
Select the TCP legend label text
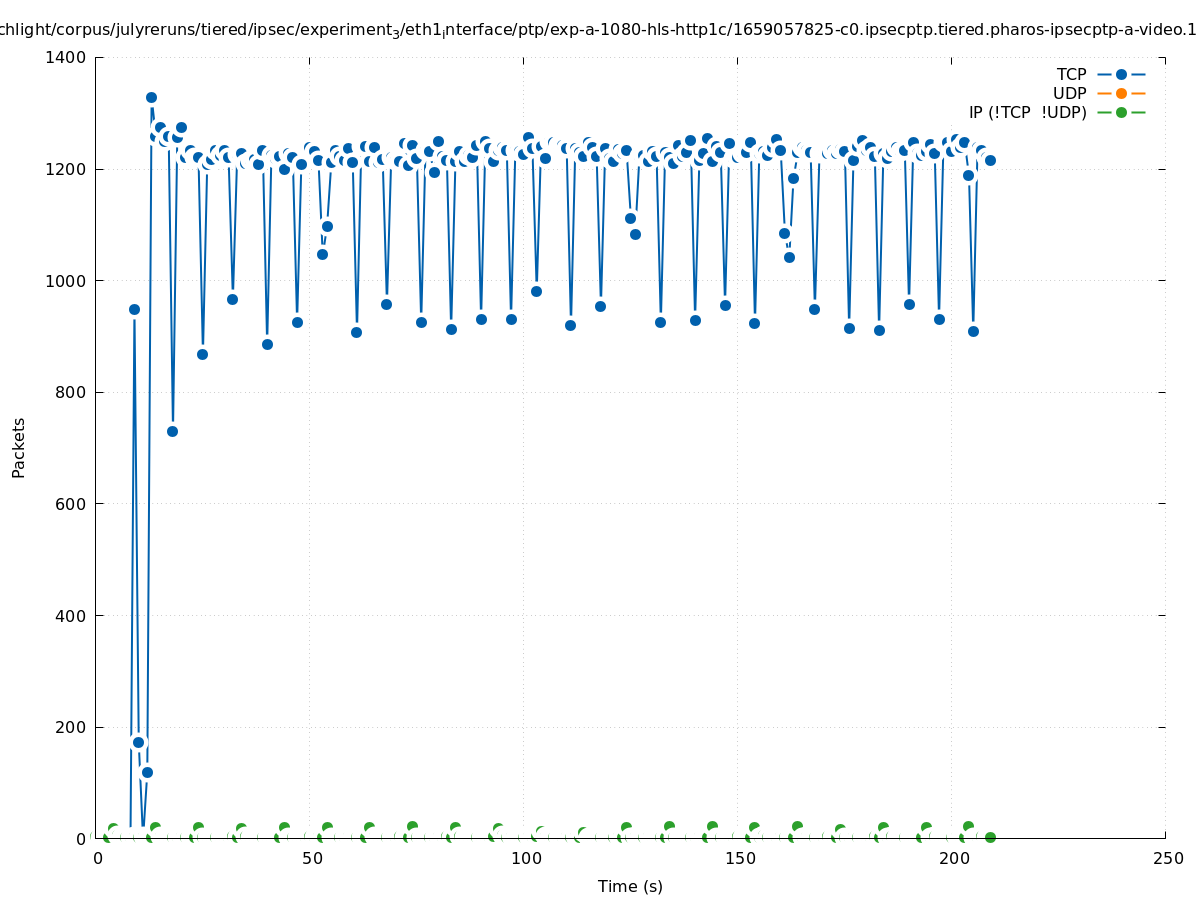coord(1071,74)
